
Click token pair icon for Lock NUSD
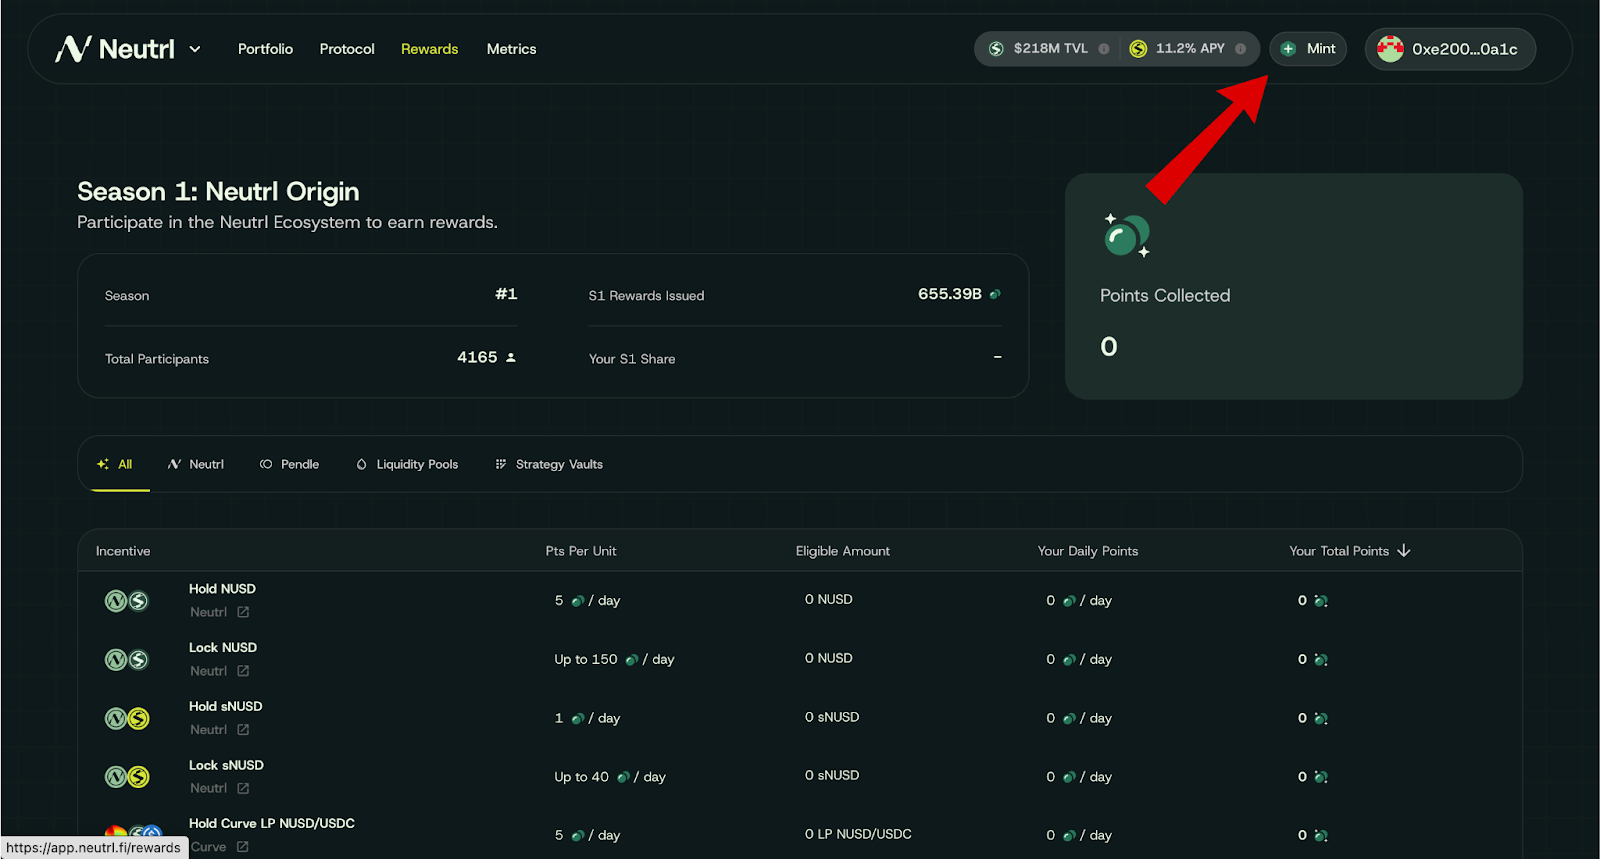pos(127,660)
